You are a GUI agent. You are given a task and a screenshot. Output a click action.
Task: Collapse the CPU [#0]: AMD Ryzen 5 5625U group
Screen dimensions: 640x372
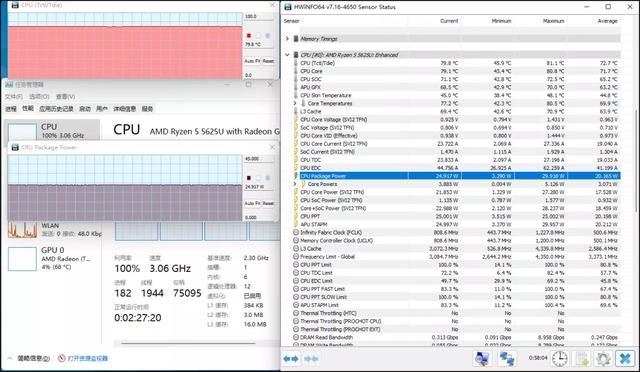[x=287, y=55]
